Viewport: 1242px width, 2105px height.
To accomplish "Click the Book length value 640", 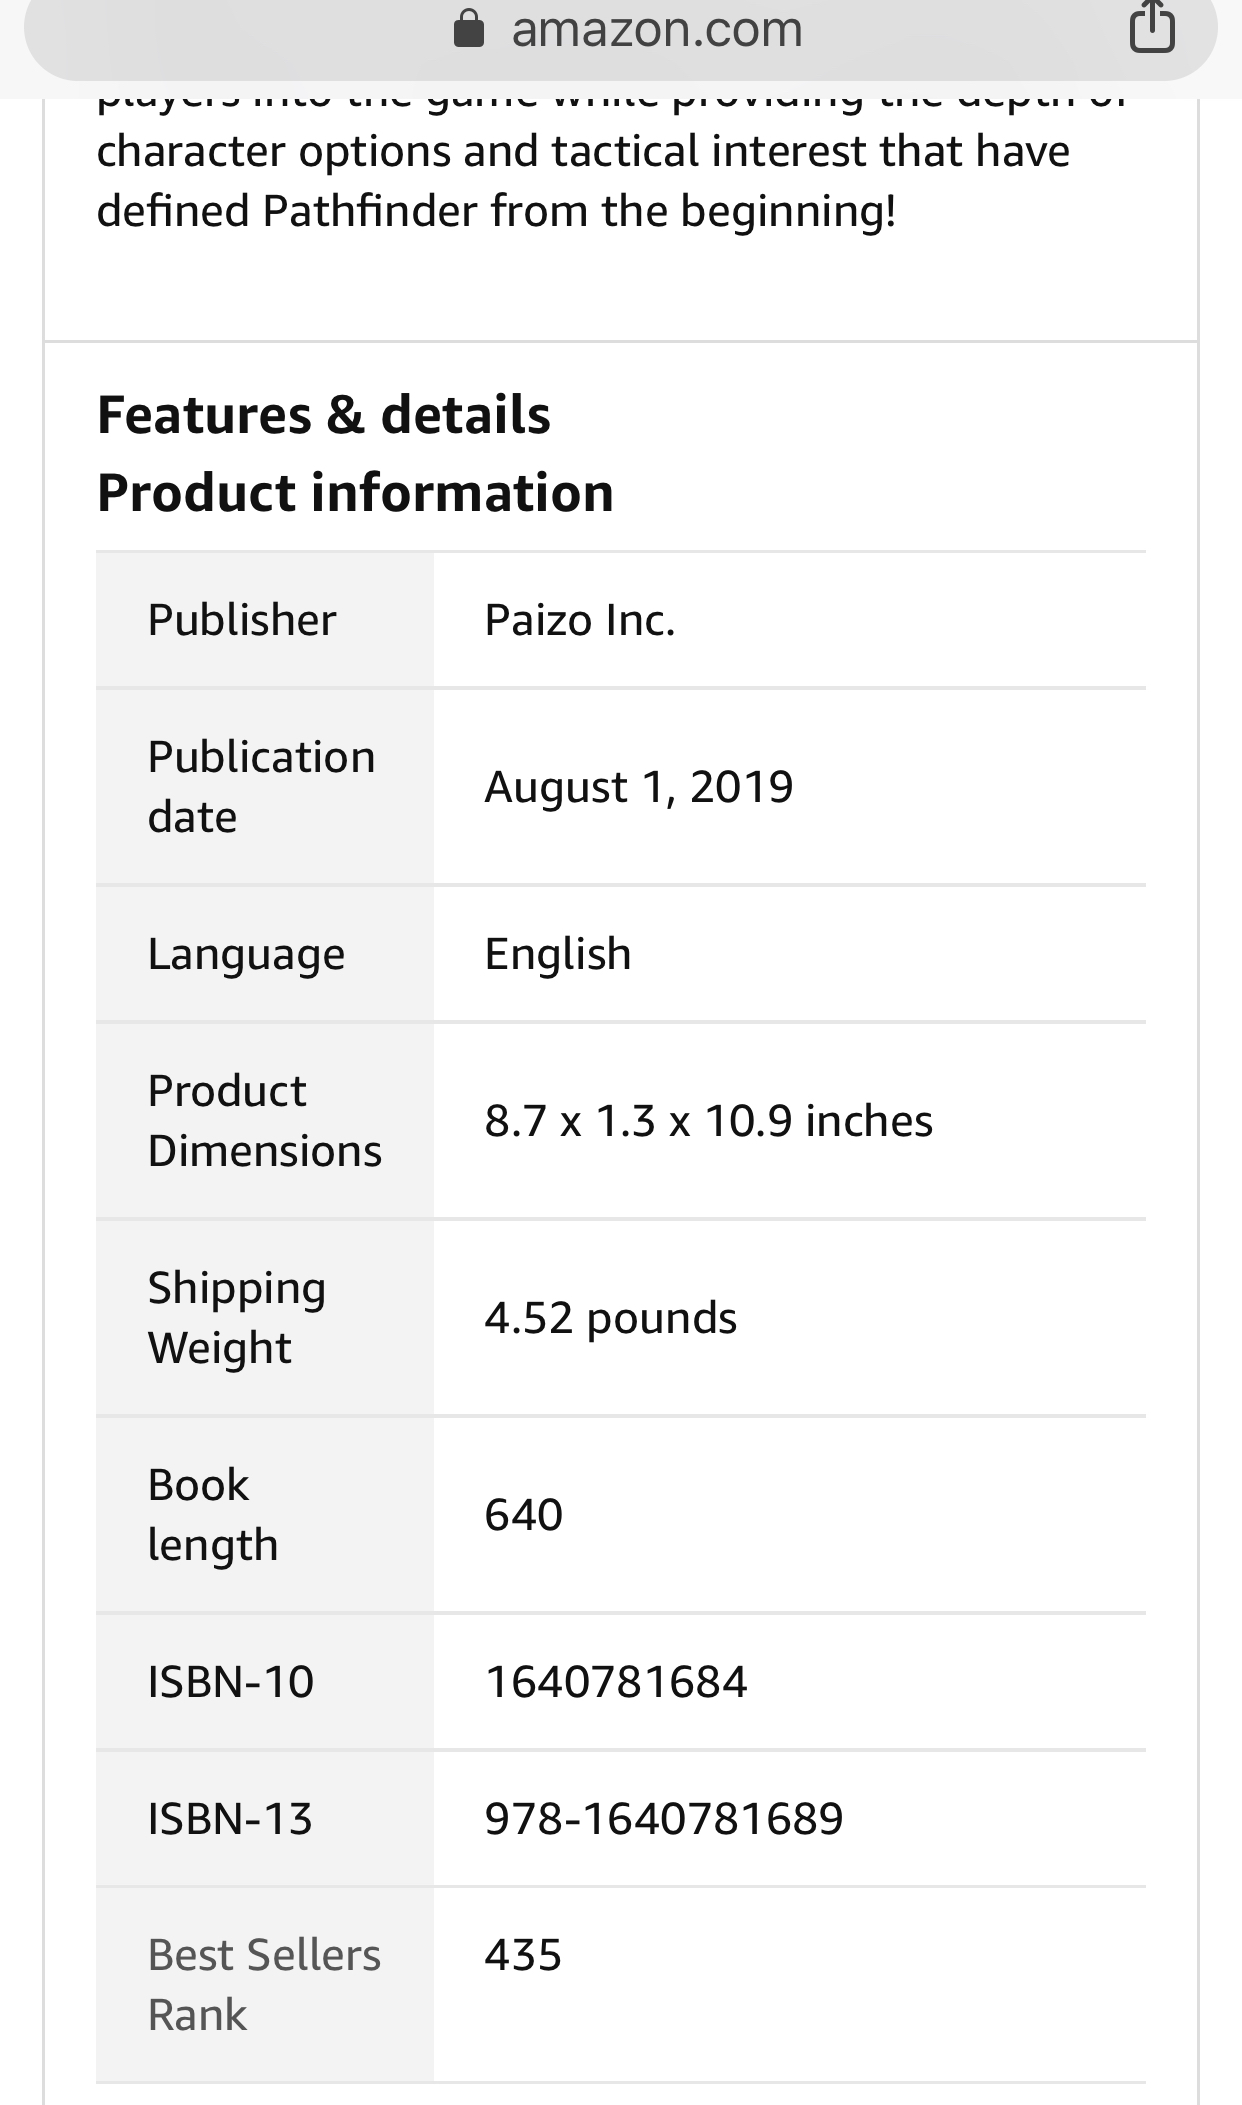I will pos(524,1515).
